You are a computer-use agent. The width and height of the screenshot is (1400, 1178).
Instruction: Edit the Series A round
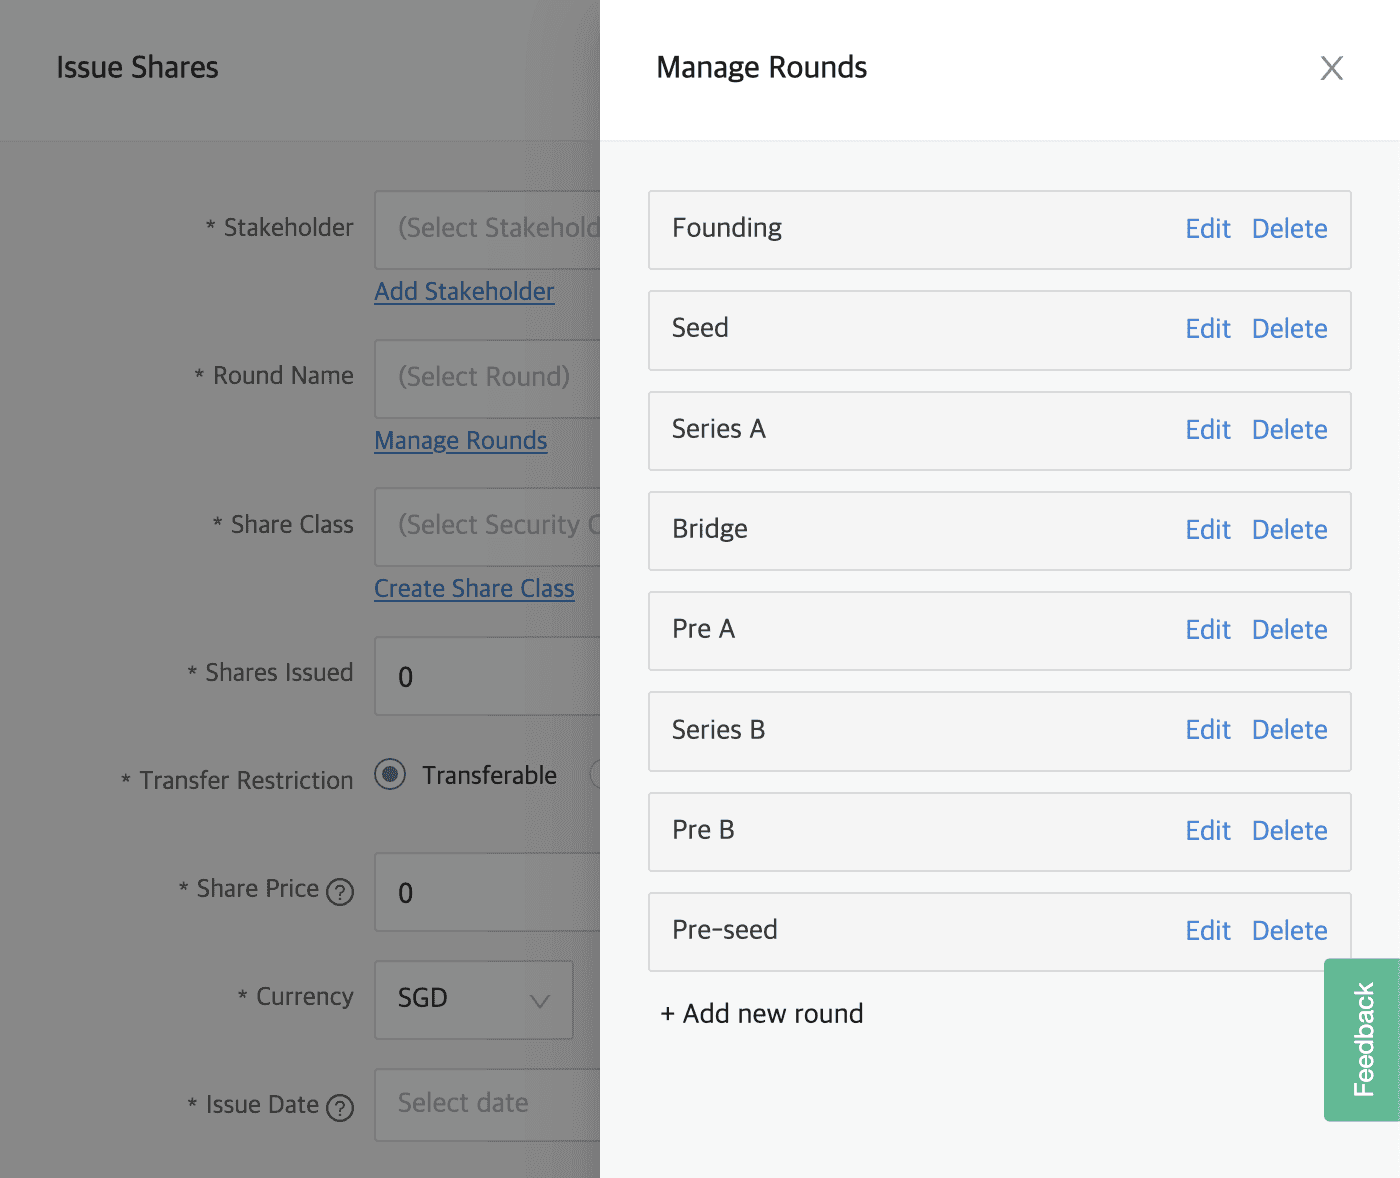[1208, 430]
